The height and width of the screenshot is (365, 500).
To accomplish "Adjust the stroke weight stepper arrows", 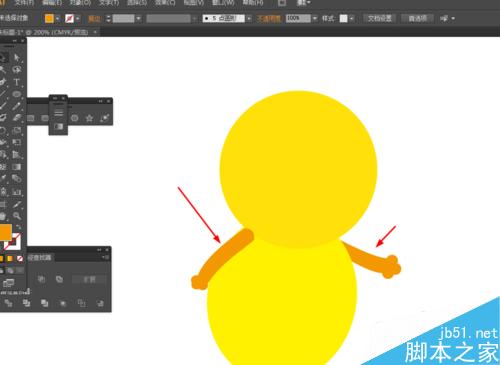I will (108, 19).
